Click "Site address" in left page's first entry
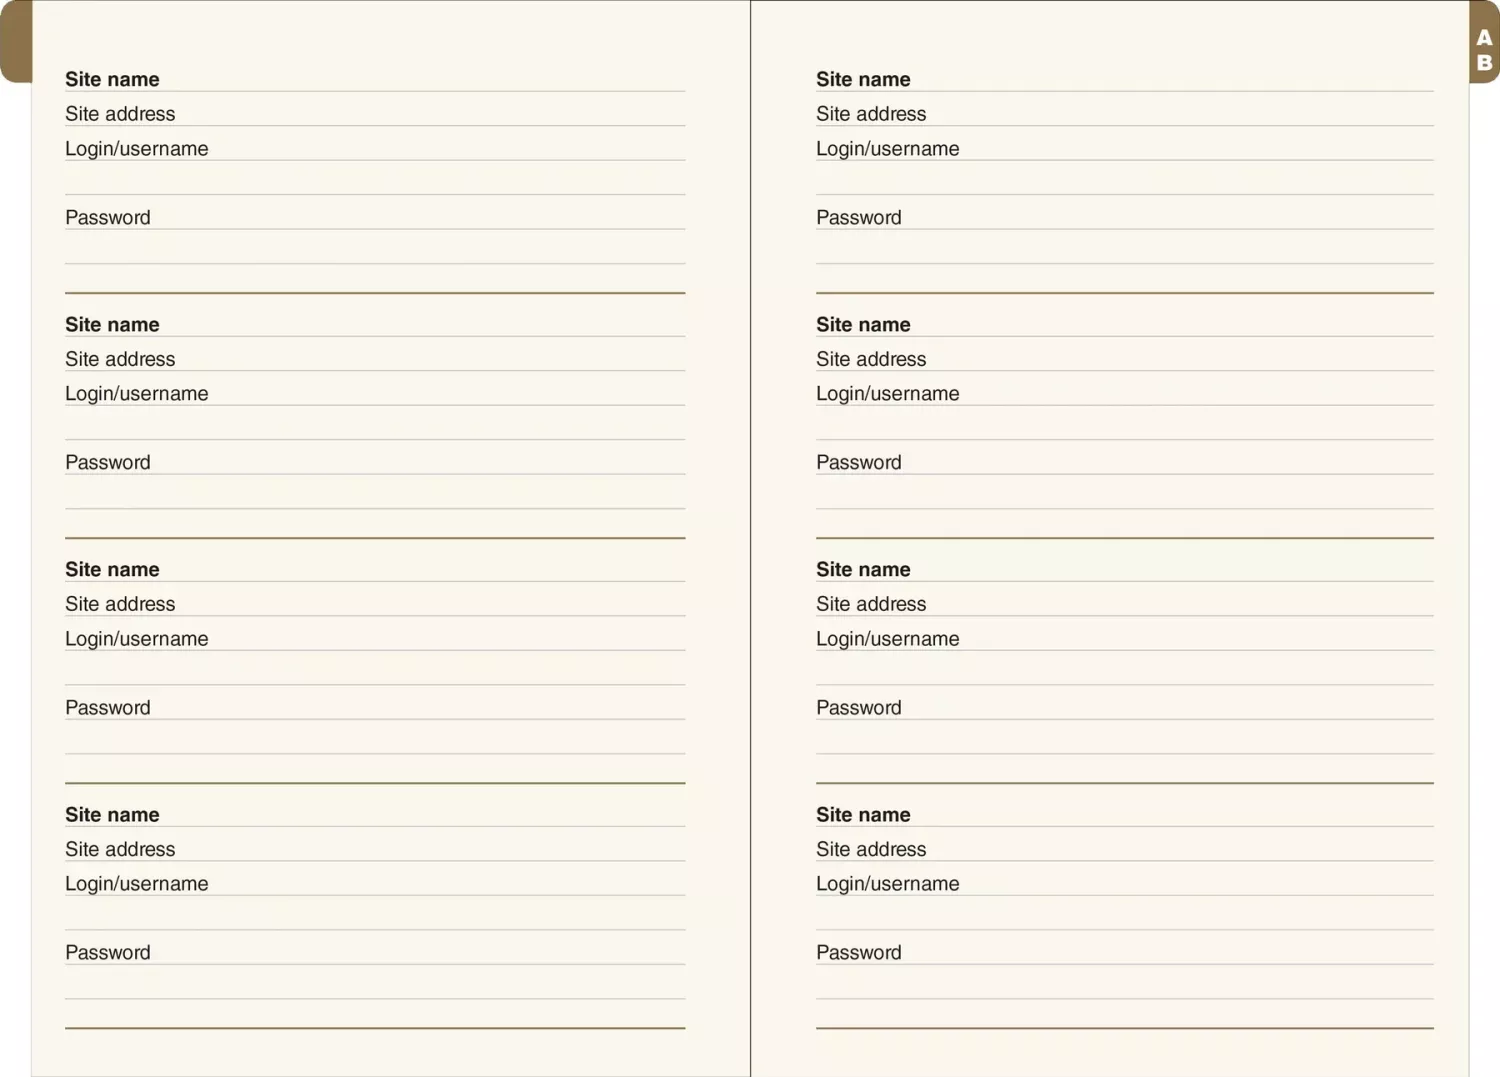Image resolution: width=1500 pixels, height=1077 pixels. (120, 114)
